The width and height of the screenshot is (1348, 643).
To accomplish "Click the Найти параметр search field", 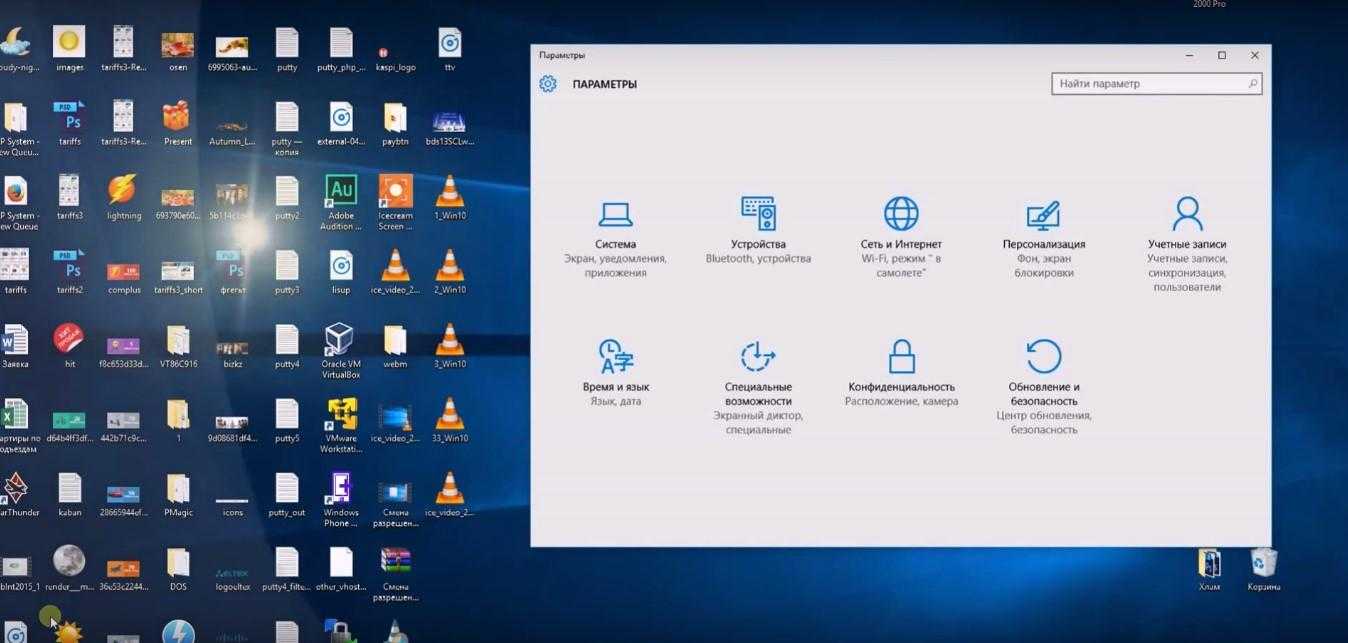I will pyautogui.click(x=1148, y=84).
